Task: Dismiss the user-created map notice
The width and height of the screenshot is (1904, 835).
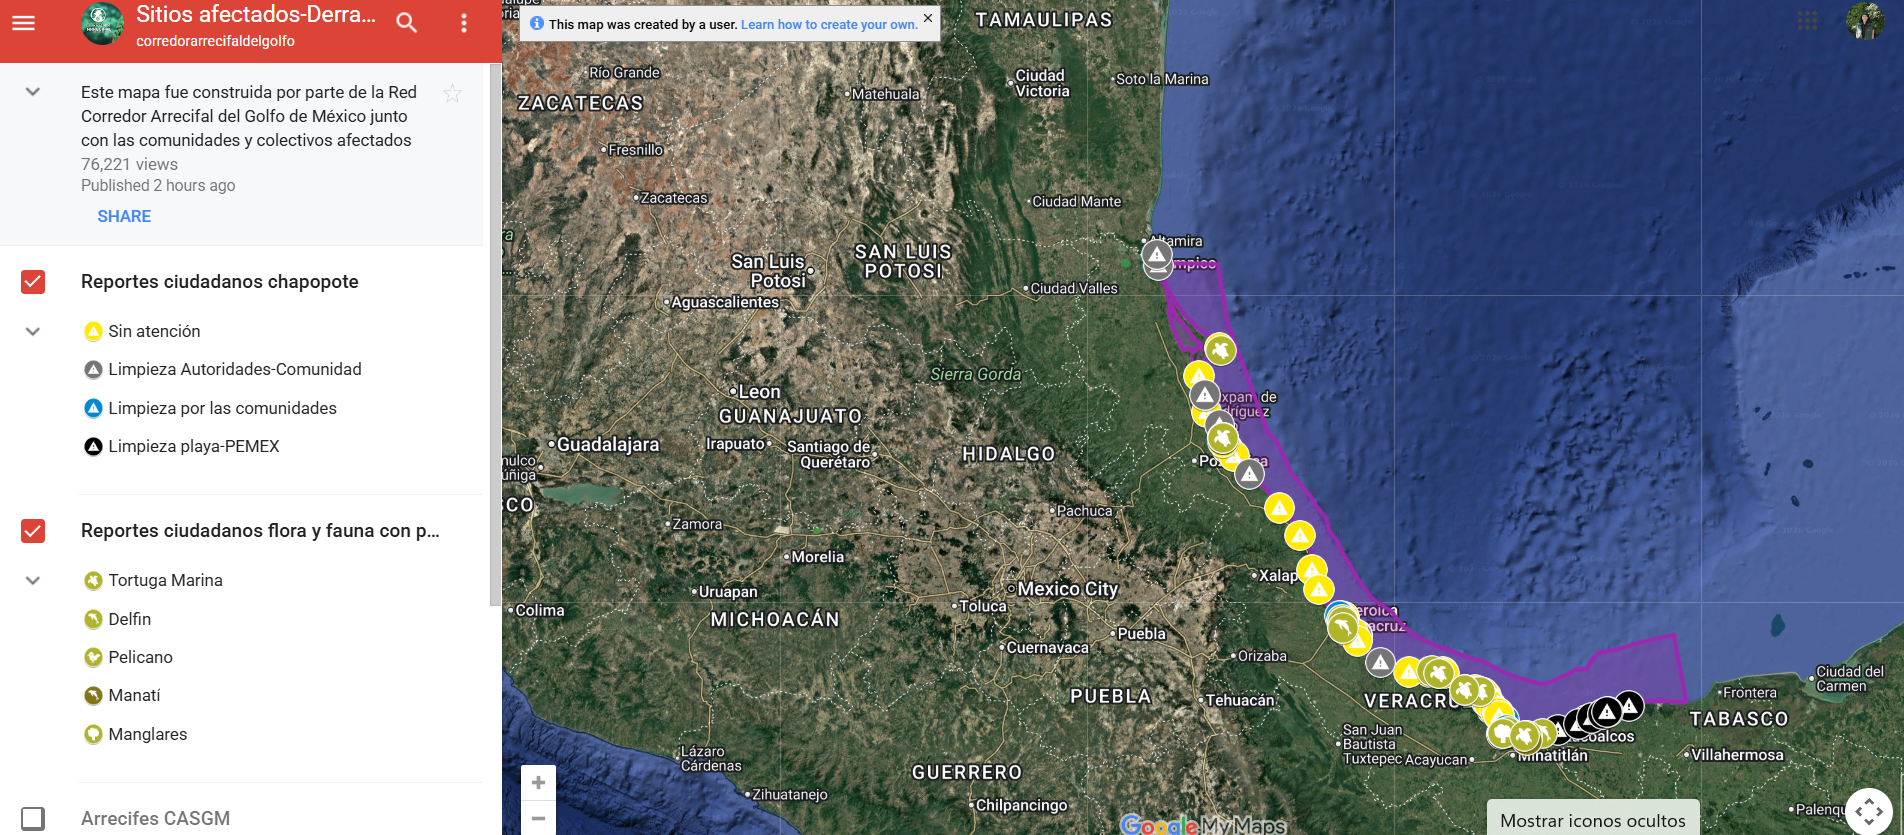Action: [928, 18]
